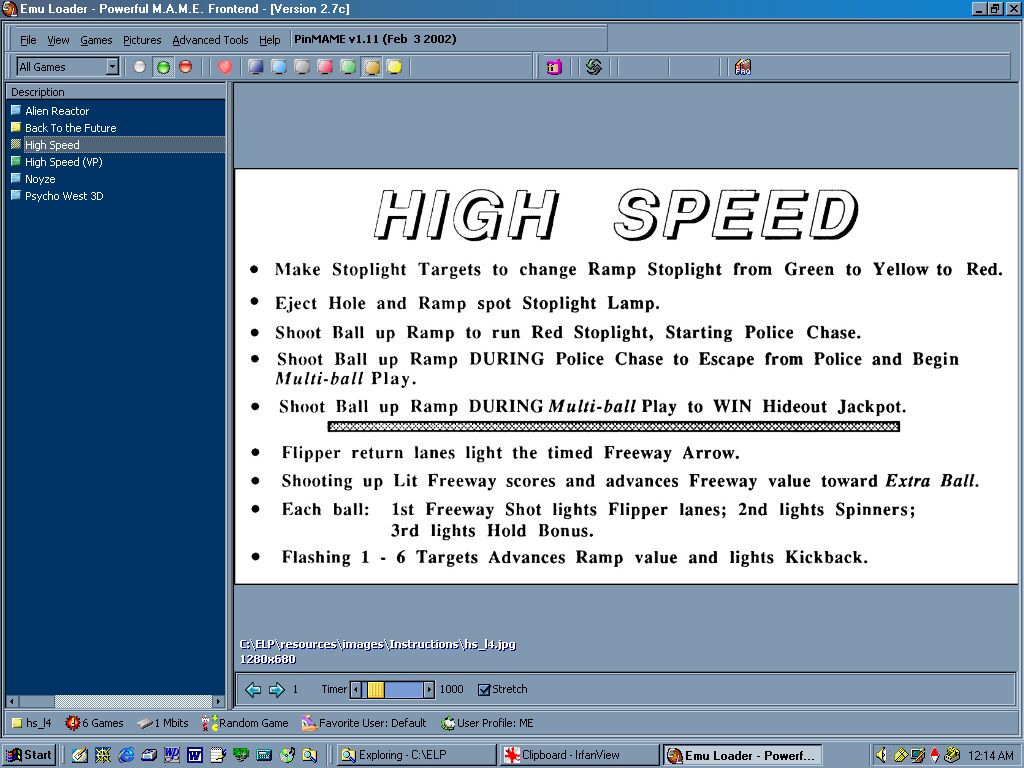
Task: Click the calculator quick launch icon
Action: [264, 756]
